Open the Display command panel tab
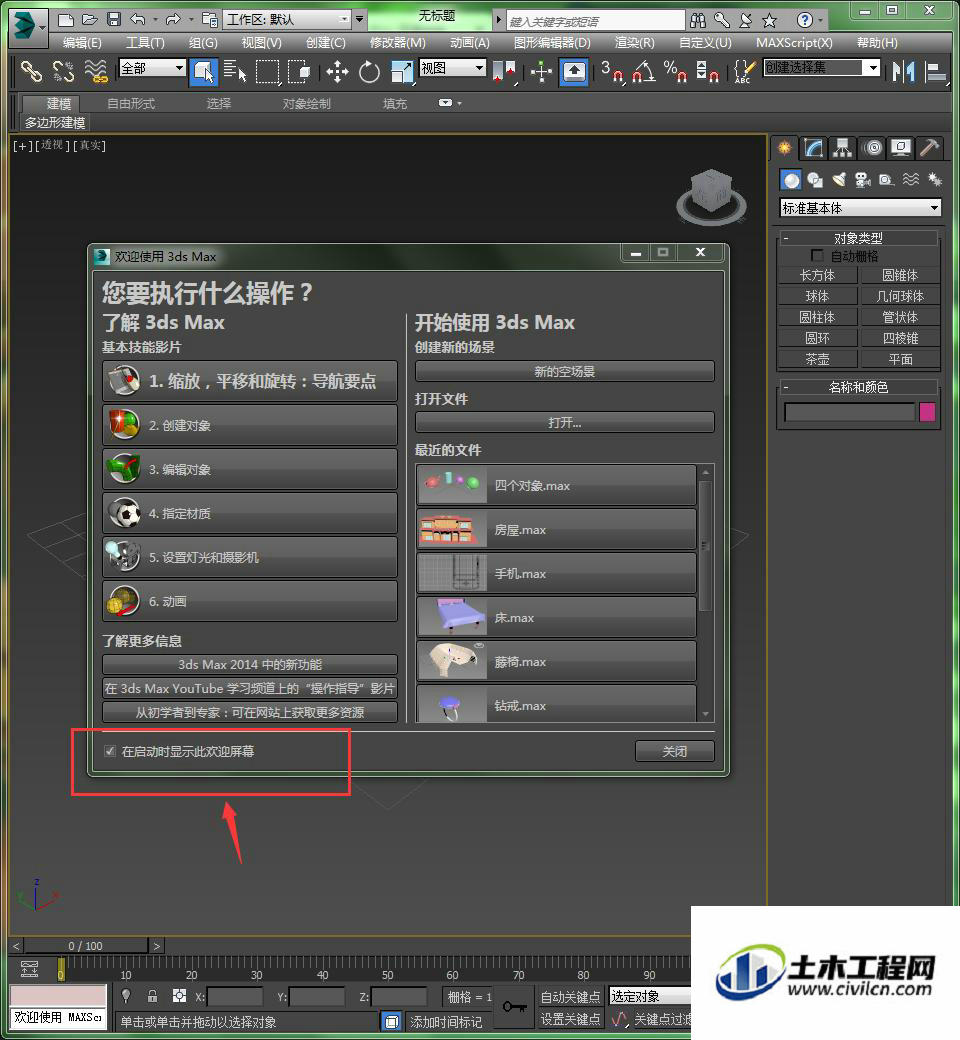 pyautogui.click(x=900, y=148)
